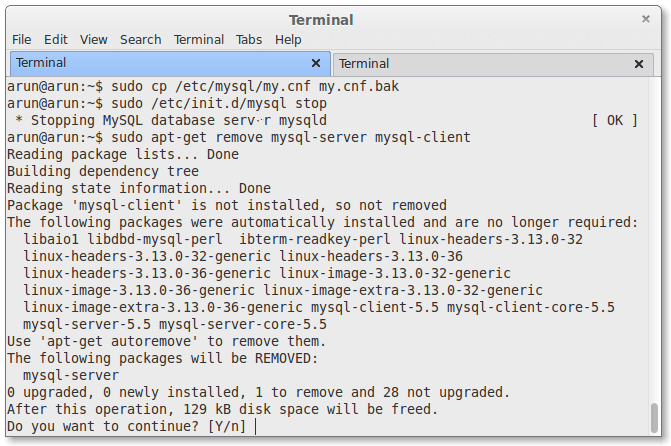Image resolution: width=671 pixels, height=446 pixels.
Task: Close the Terminal window via title bar X
Action: click(x=646, y=19)
